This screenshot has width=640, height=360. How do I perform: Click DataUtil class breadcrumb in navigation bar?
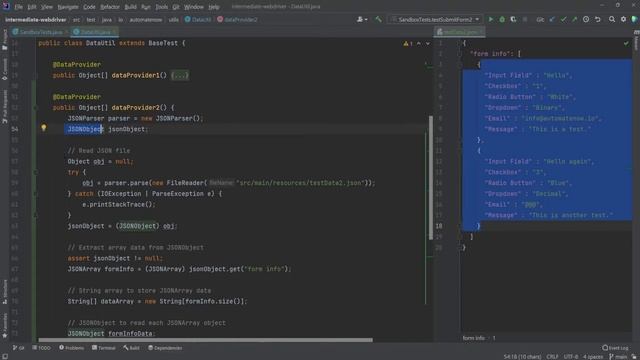click(x=198, y=19)
